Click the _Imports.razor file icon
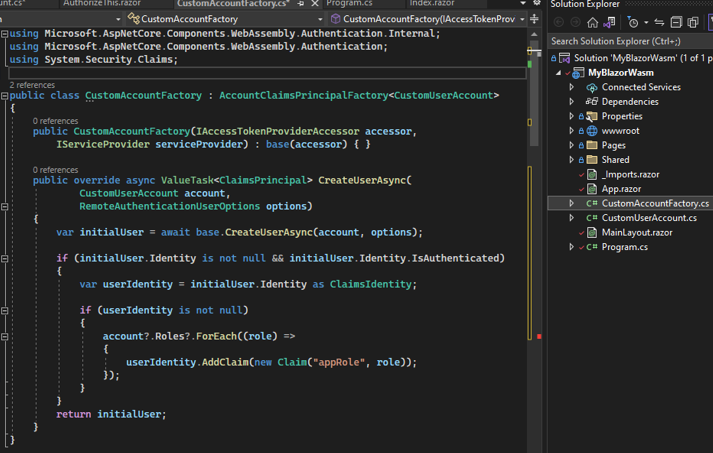The image size is (713, 453). pos(592,174)
